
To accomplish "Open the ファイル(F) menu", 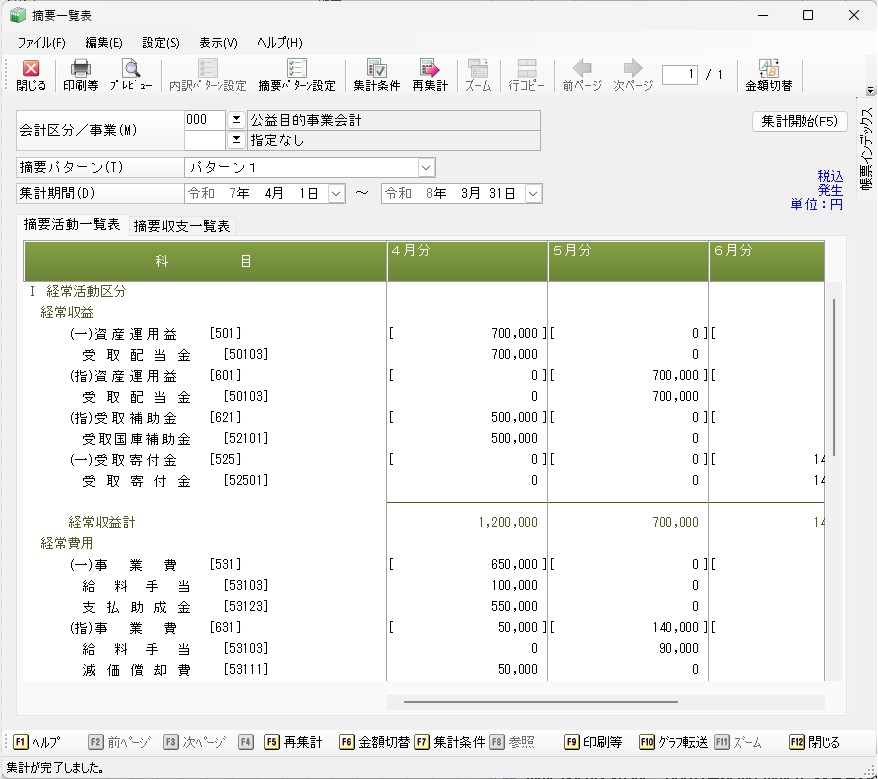I will 41,43.
